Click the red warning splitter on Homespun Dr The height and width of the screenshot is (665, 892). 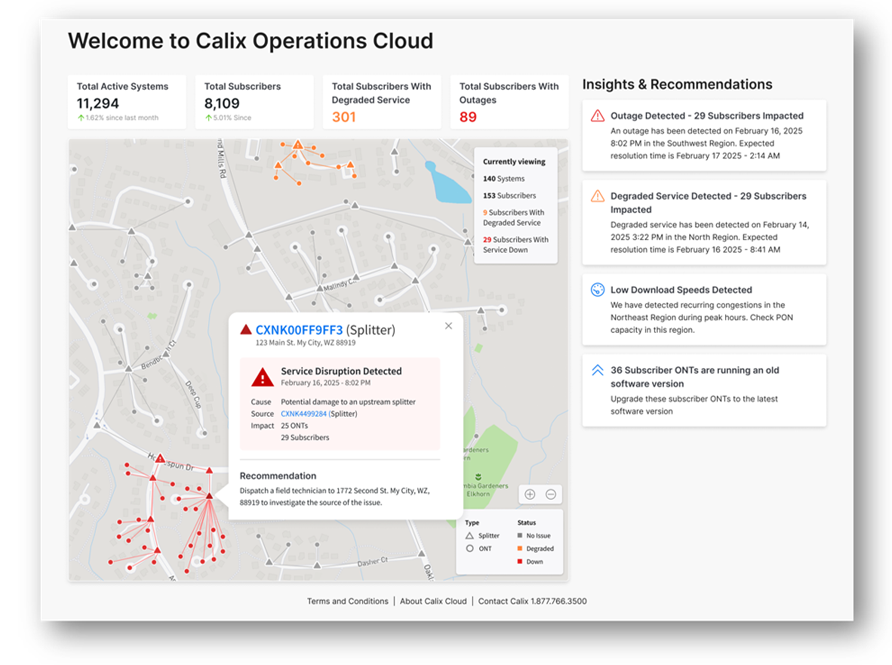pyautogui.click(x=160, y=458)
